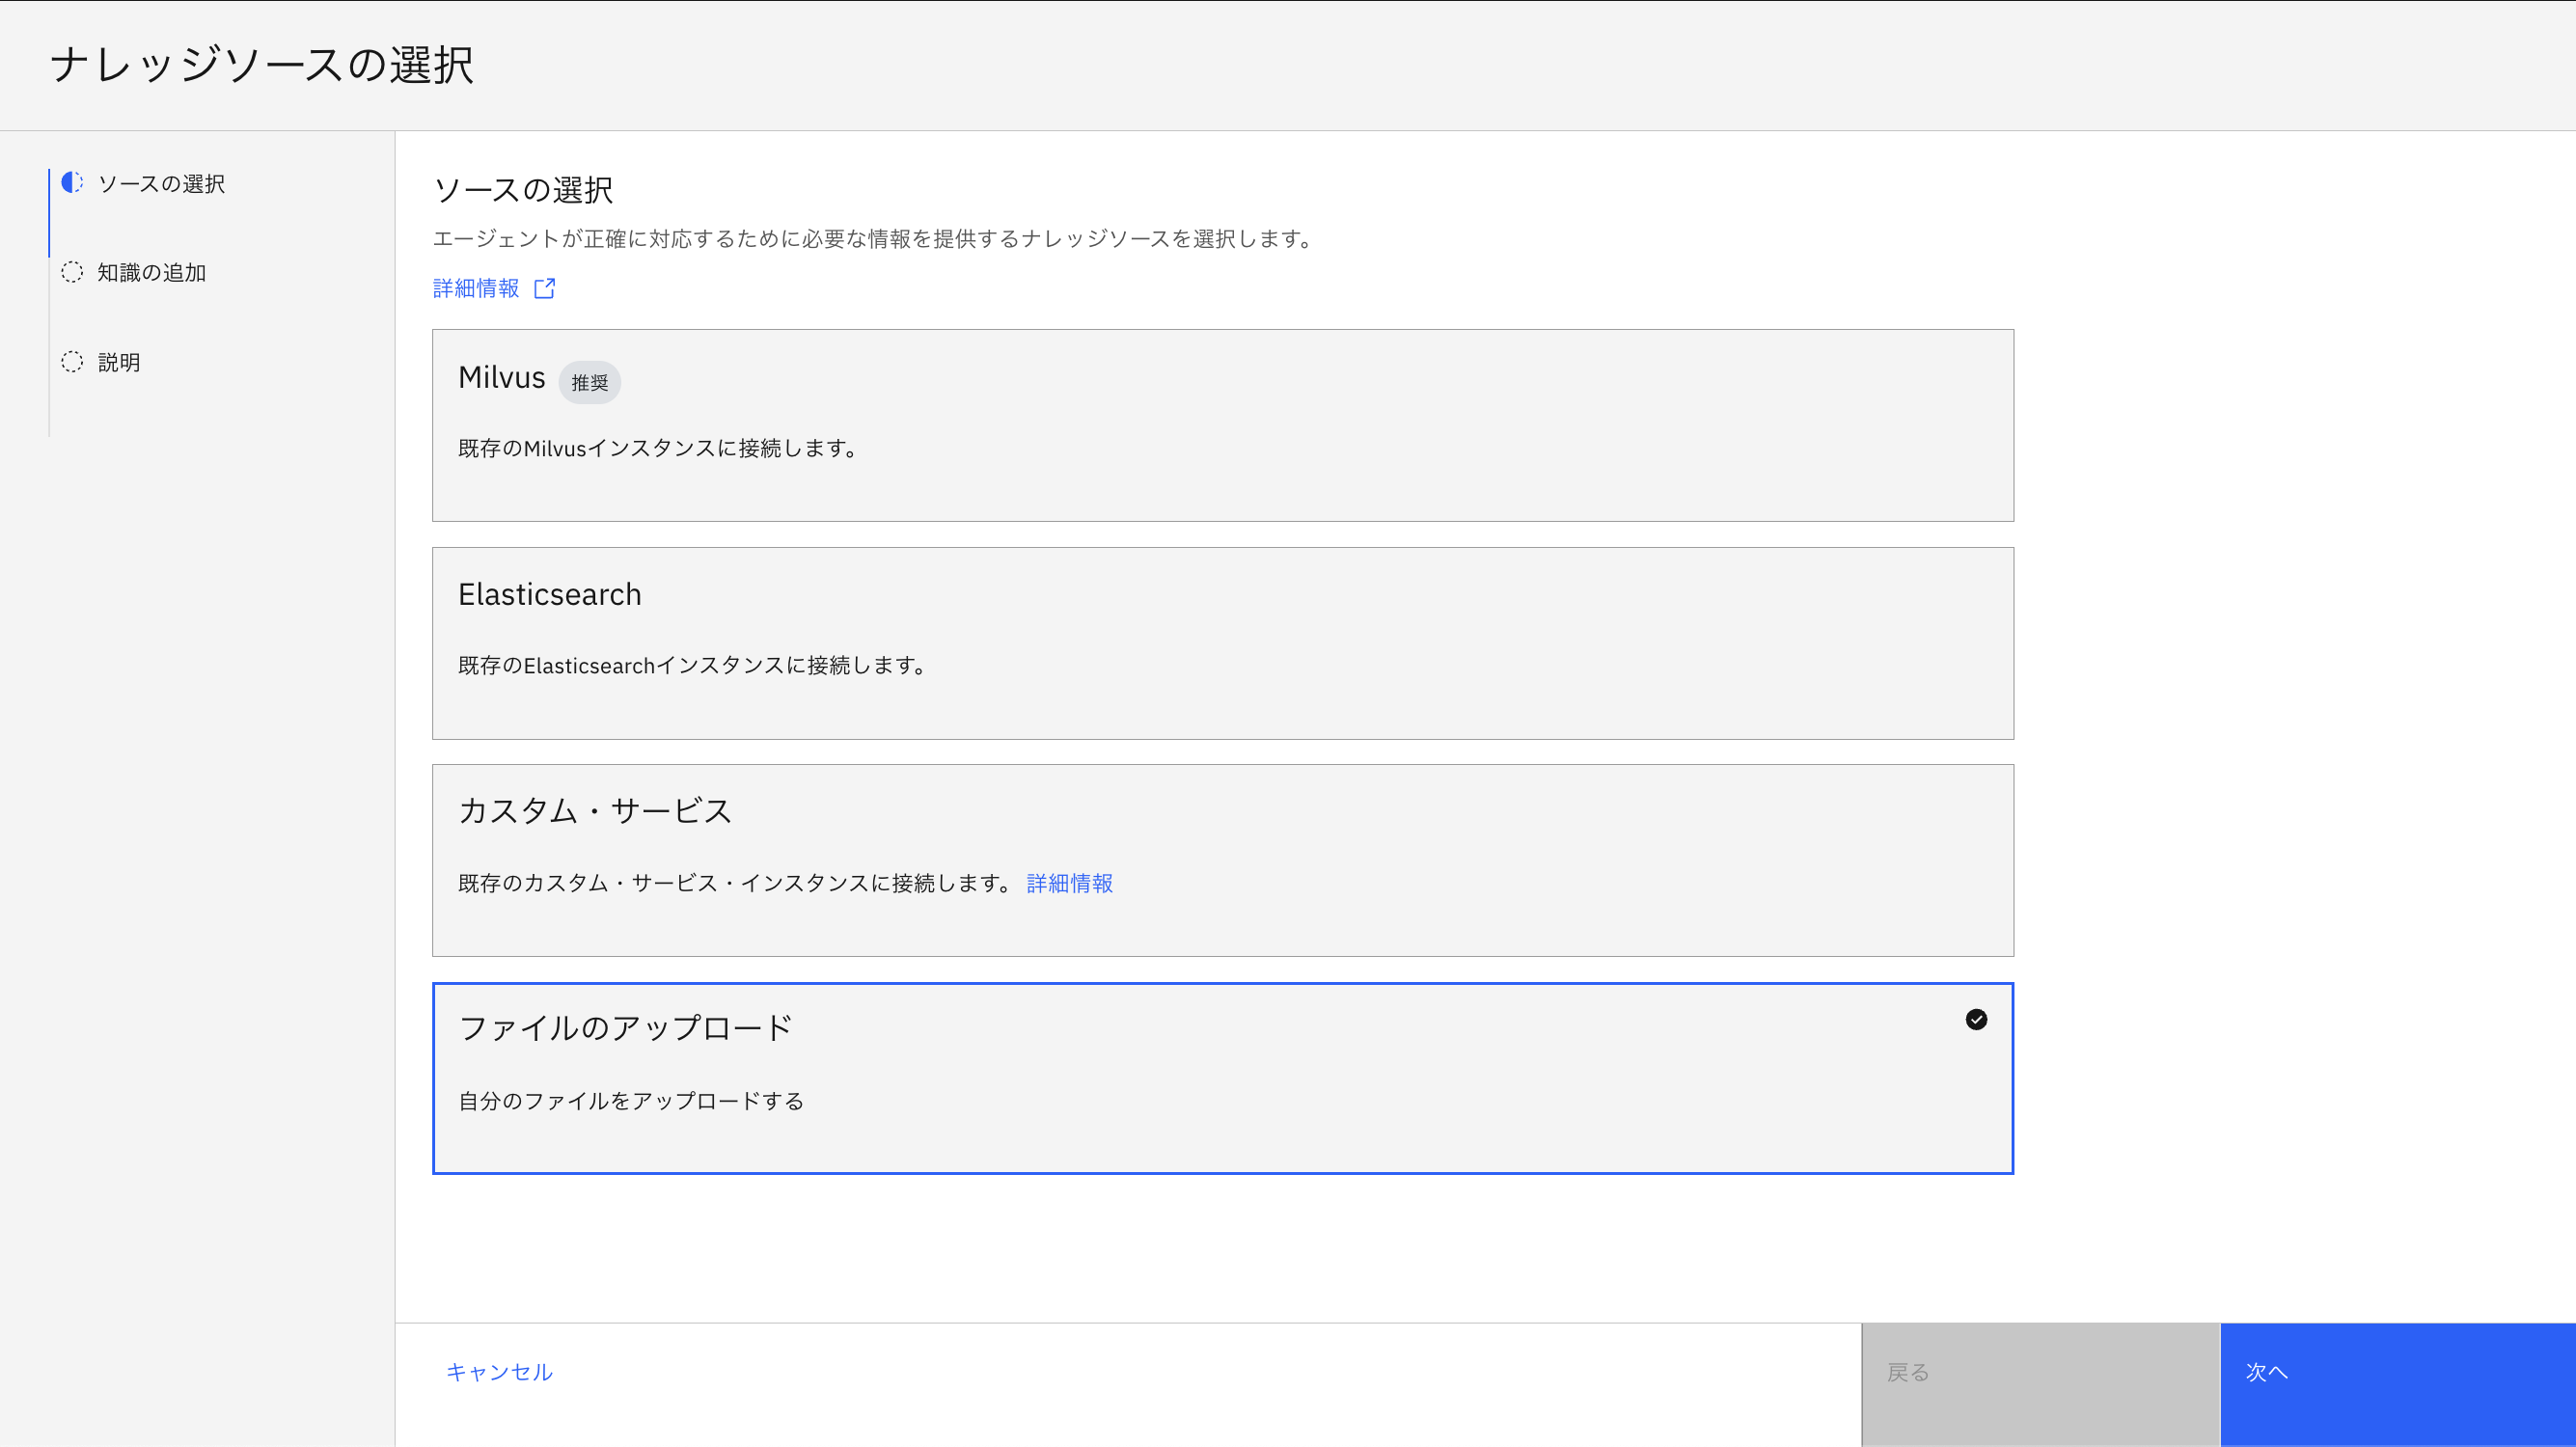Open the 詳細情報 link under the description
This screenshot has width=2576, height=1447.
click(x=476, y=289)
